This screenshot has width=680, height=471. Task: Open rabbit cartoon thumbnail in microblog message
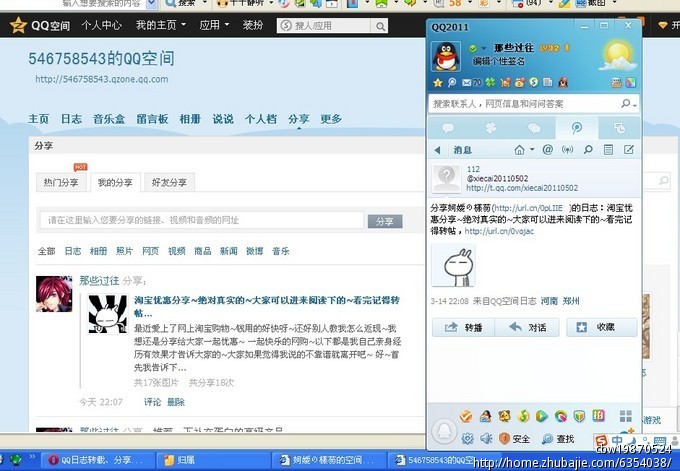(x=453, y=265)
